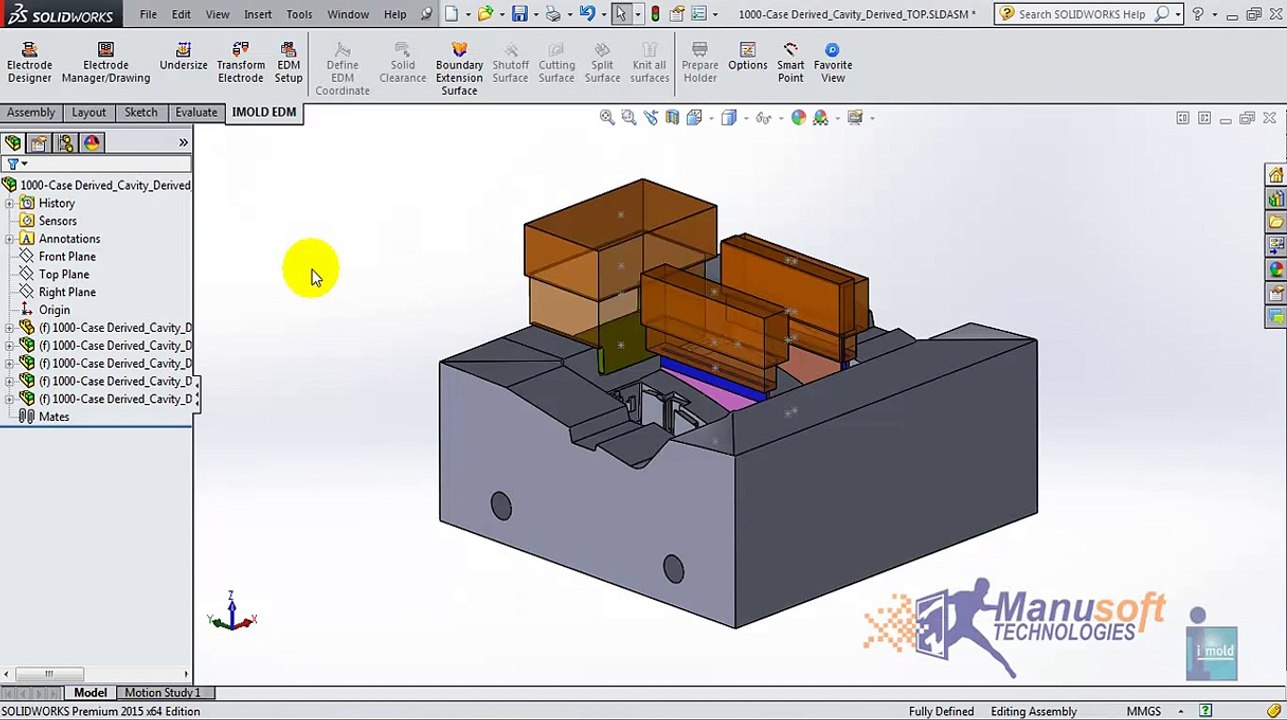Select Front Plane in feature tree
The height and width of the screenshot is (720, 1287).
[67, 257]
